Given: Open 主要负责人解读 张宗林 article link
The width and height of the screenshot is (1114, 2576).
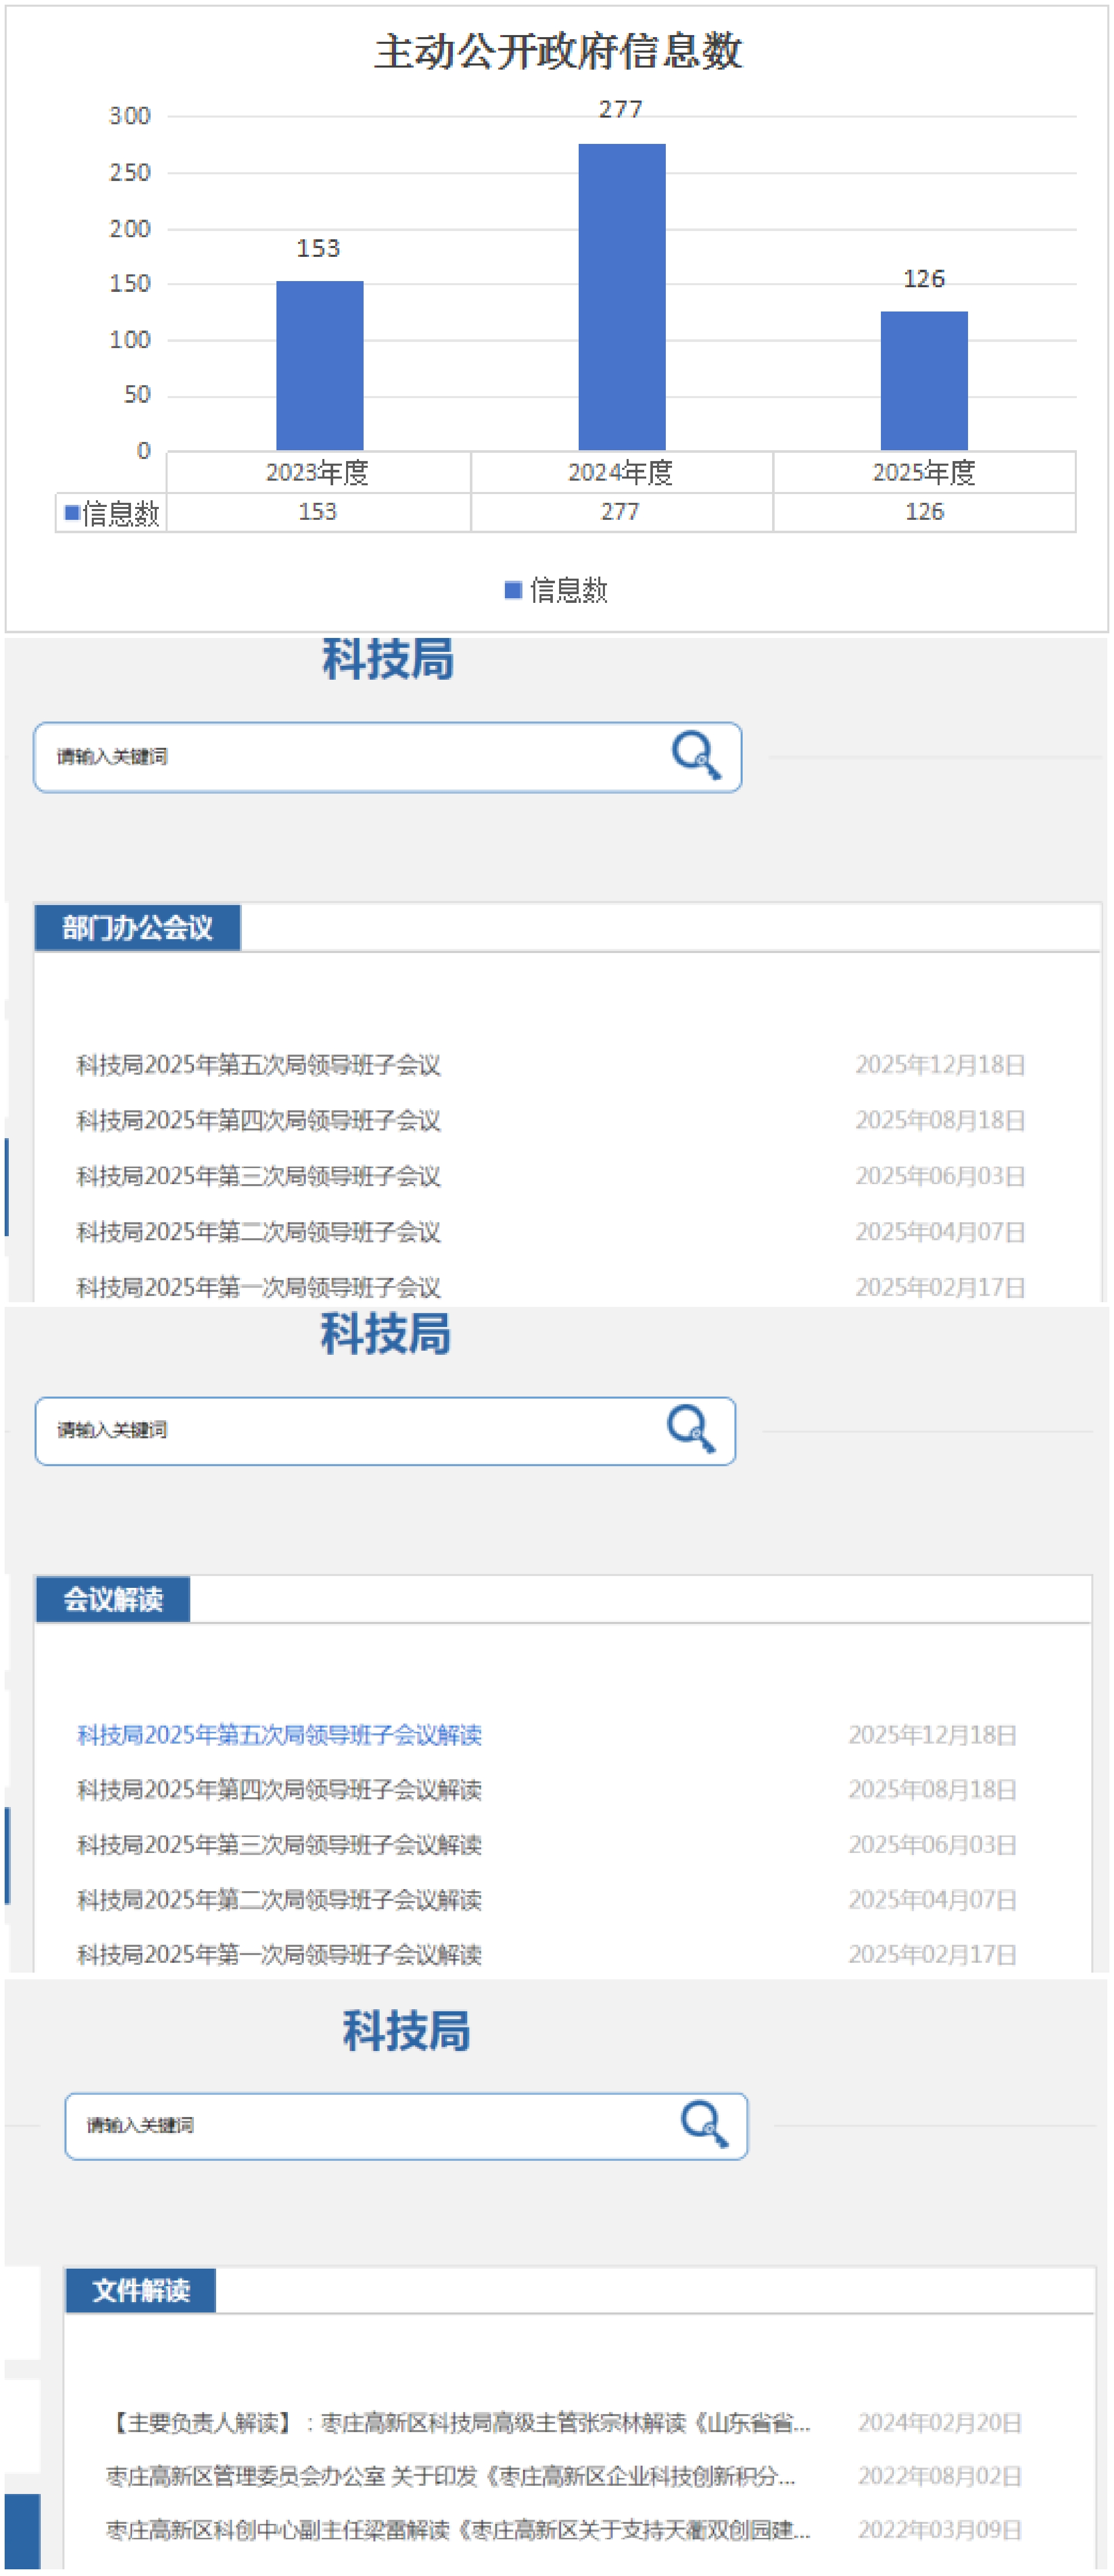Looking at the screenshot, I should [x=458, y=2423].
